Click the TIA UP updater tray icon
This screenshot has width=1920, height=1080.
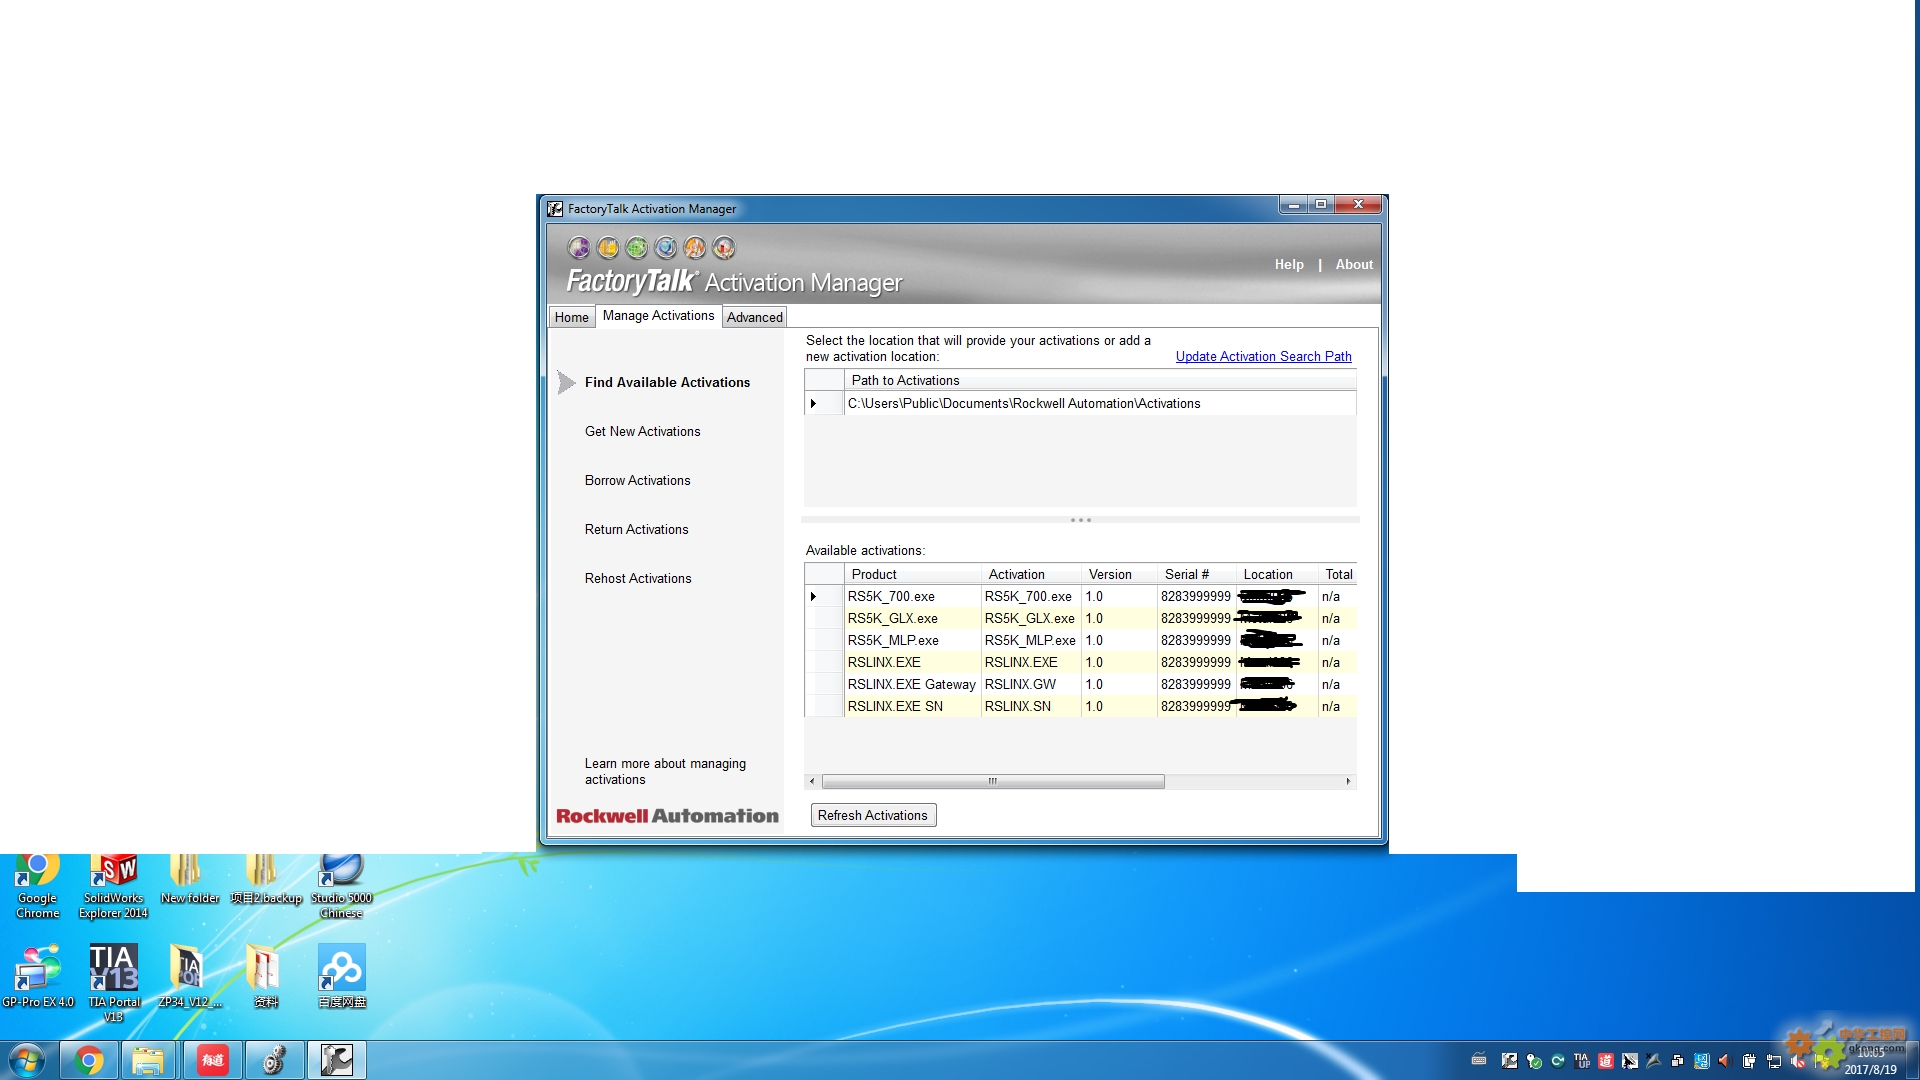click(x=1581, y=1061)
